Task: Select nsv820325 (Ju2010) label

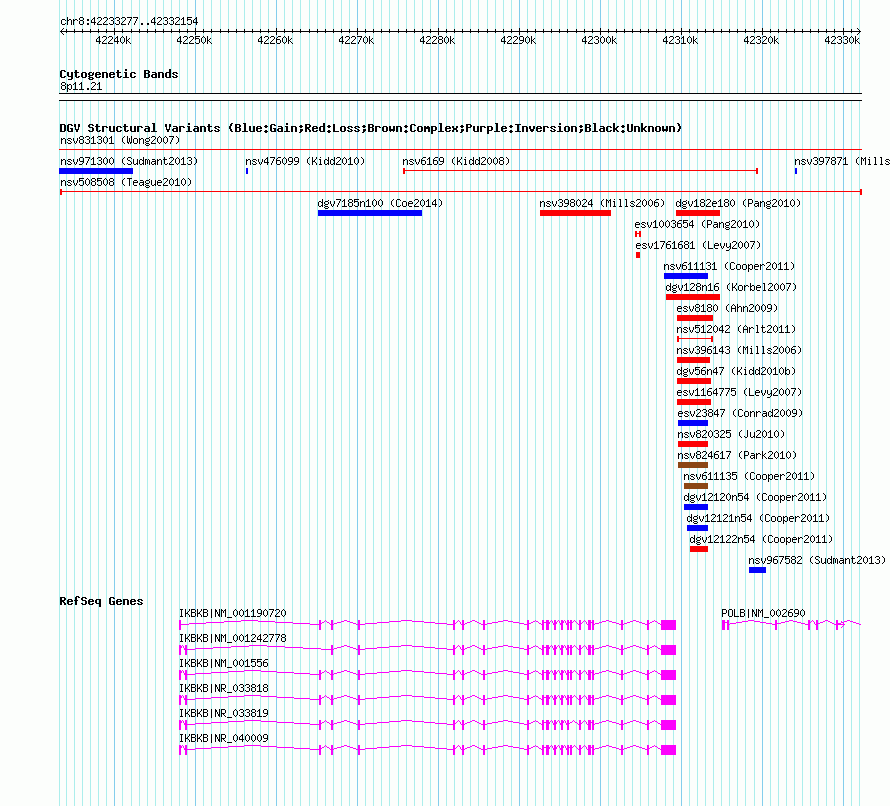Action: click(x=731, y=434)
